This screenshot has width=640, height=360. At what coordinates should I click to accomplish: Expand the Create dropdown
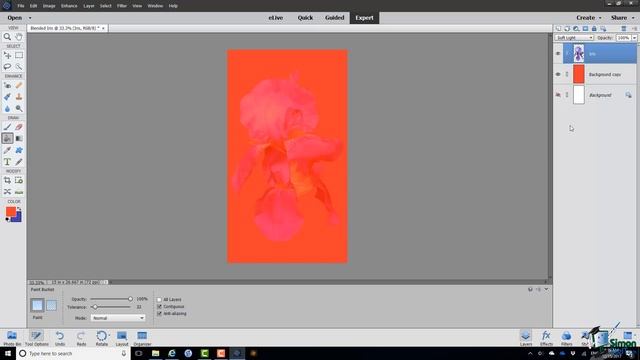589,18
